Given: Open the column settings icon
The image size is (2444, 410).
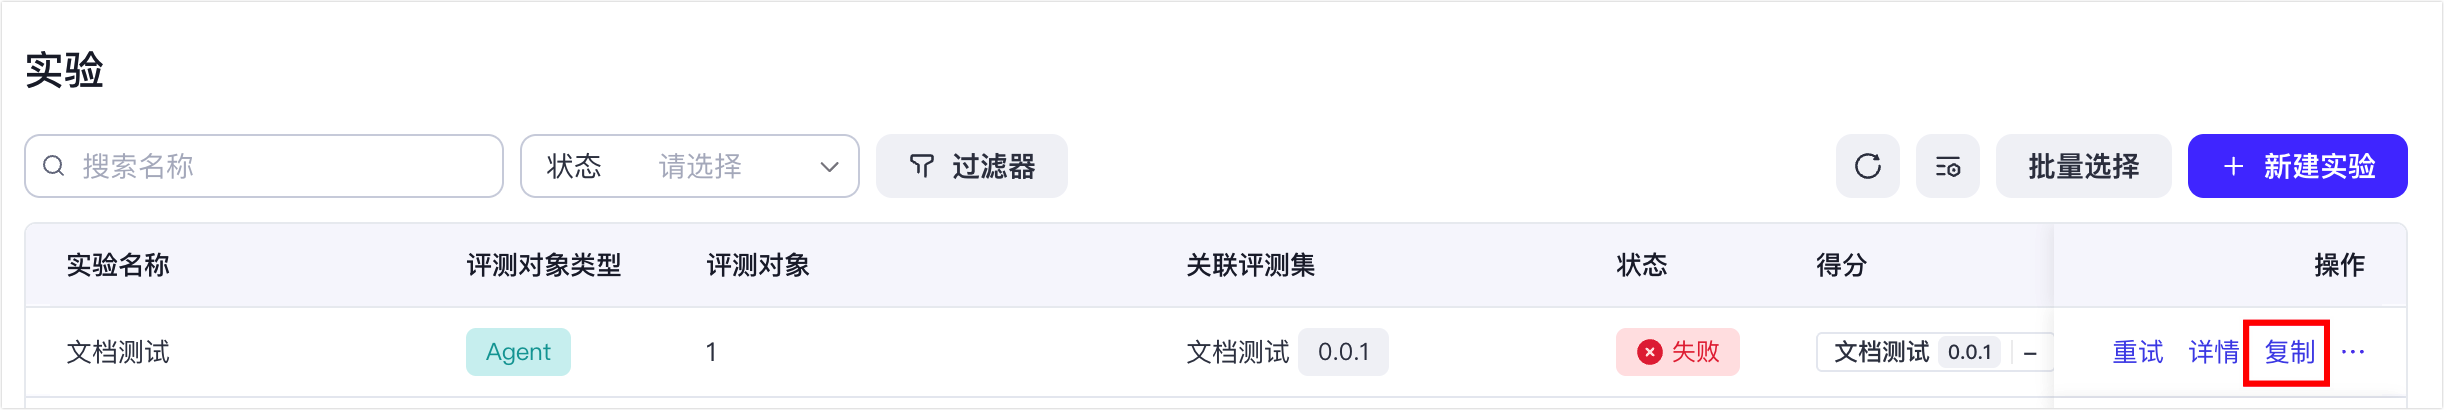Looking at the screenshot, I should coord(1947,166).
